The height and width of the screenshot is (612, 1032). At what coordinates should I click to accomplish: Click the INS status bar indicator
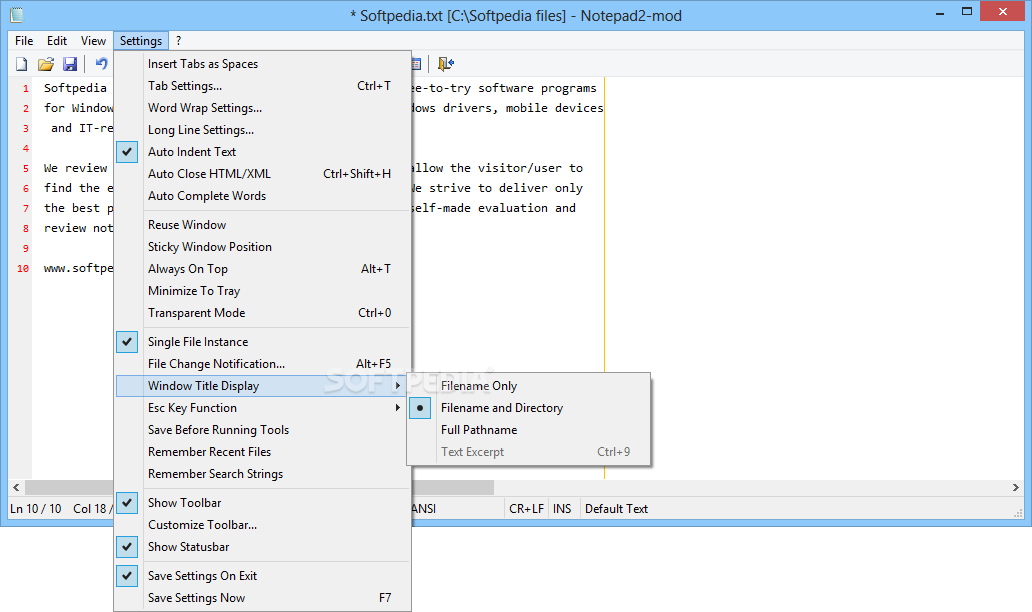[562, 509]
